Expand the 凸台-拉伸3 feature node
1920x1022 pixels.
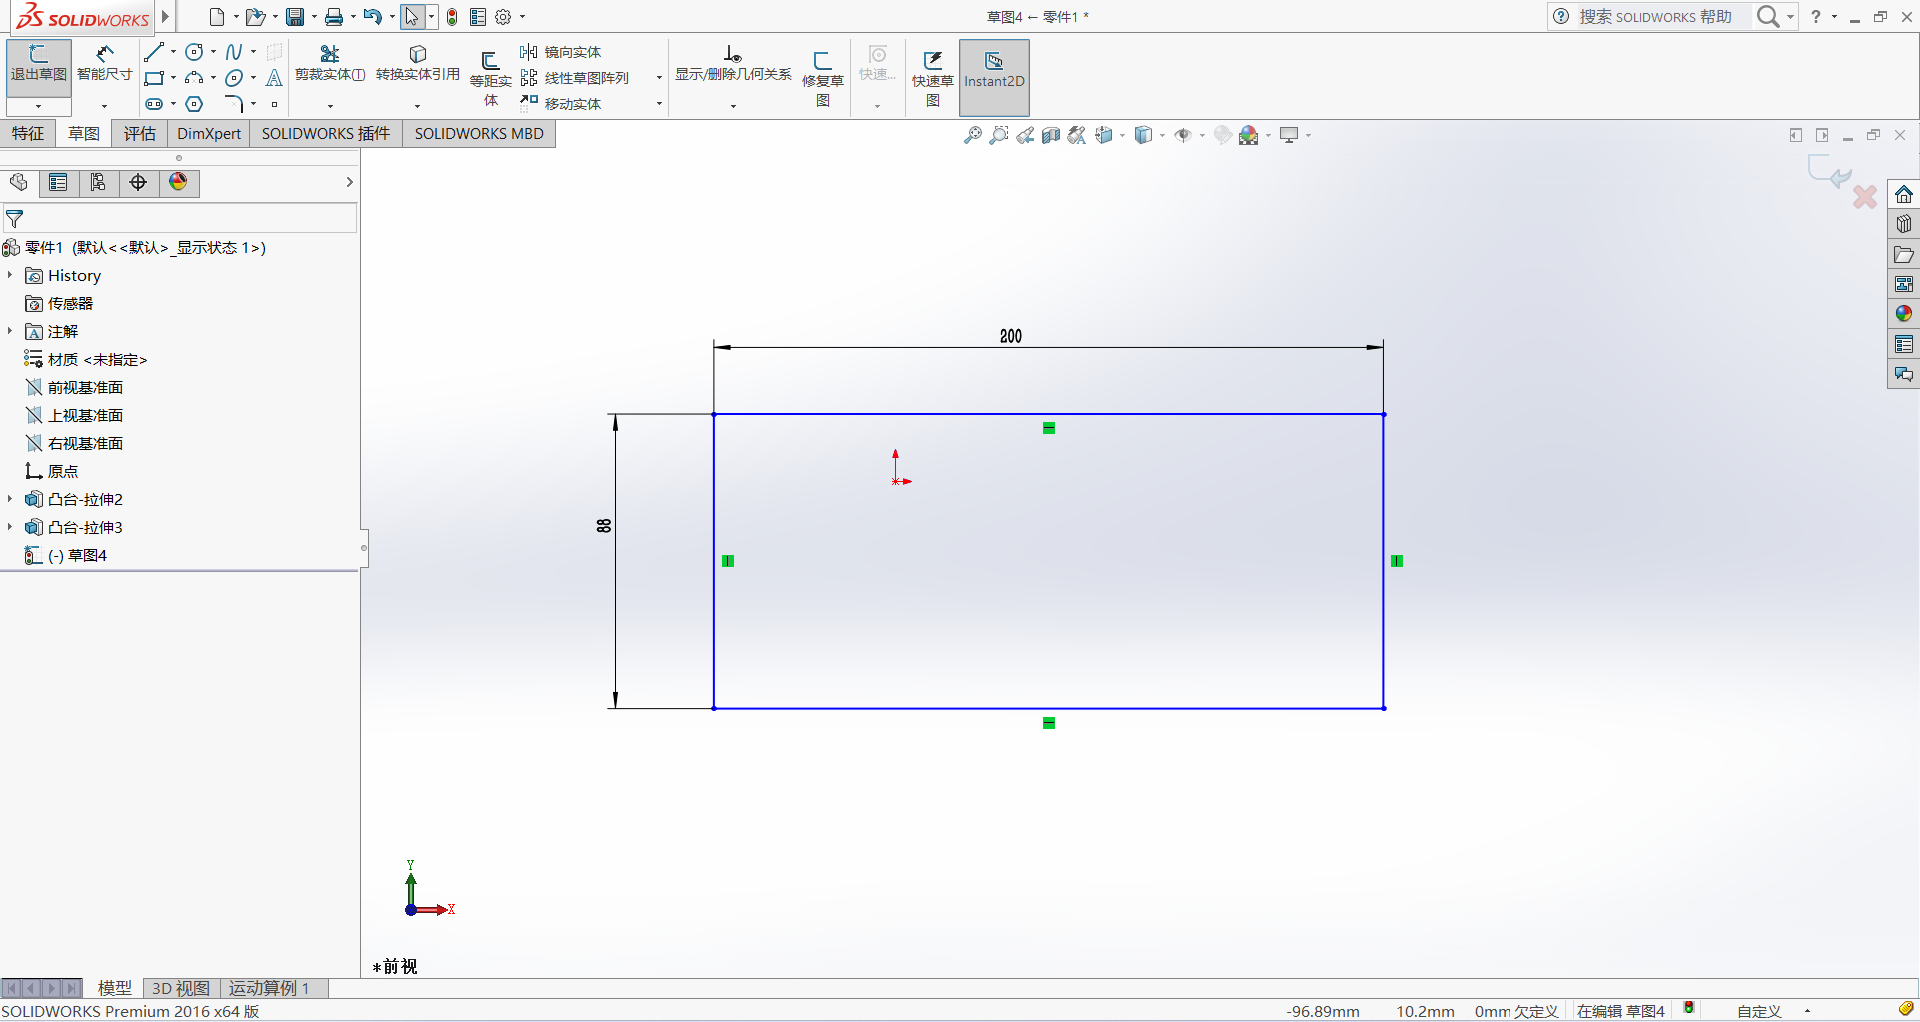point(10,527)
